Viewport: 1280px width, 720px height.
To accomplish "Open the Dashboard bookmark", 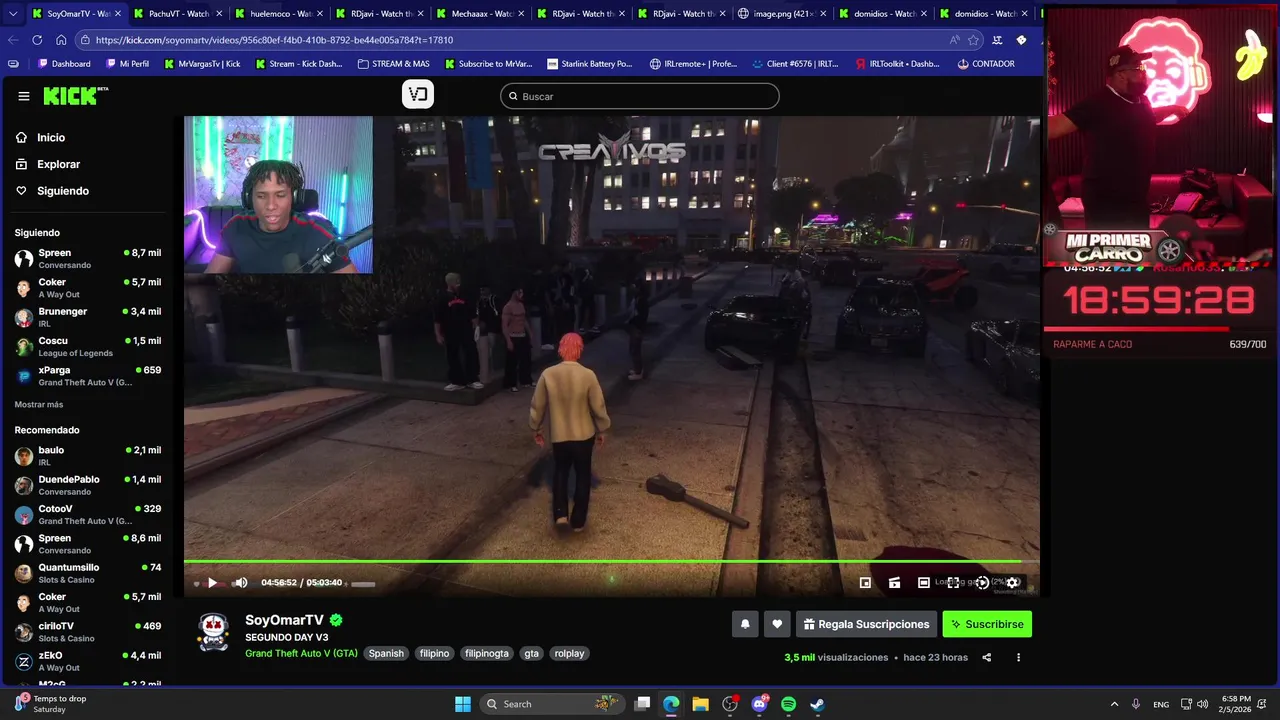I will click(64, 64).
